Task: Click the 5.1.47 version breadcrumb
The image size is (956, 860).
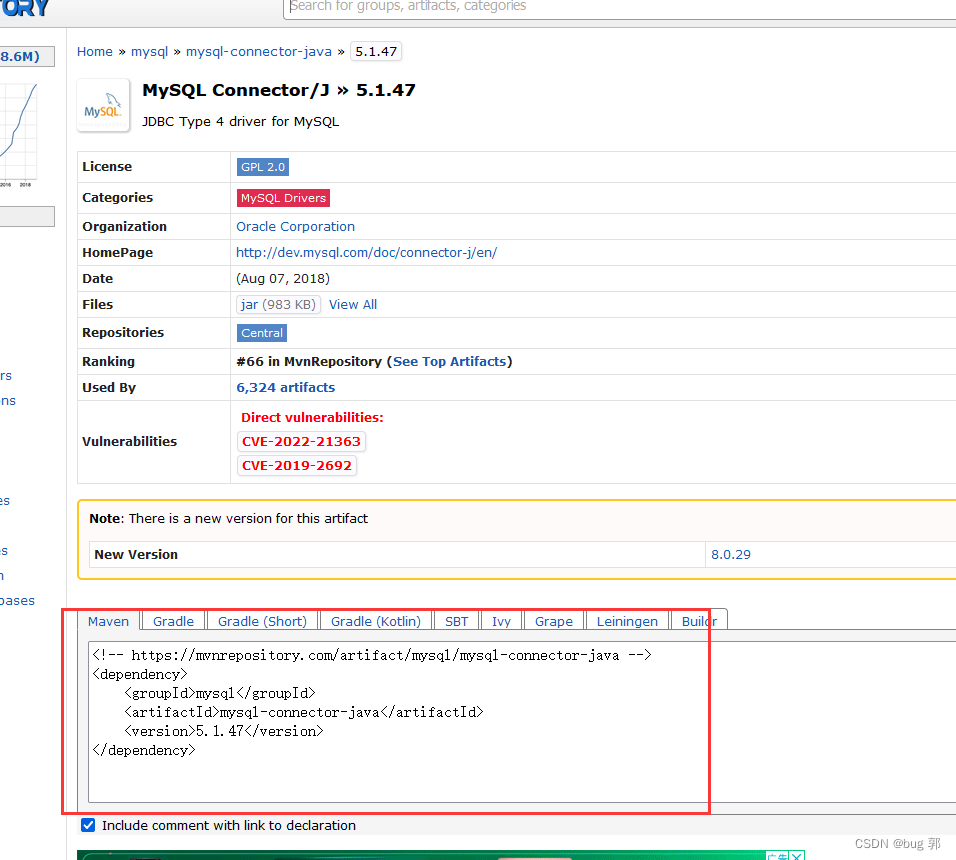Action: 376,52
